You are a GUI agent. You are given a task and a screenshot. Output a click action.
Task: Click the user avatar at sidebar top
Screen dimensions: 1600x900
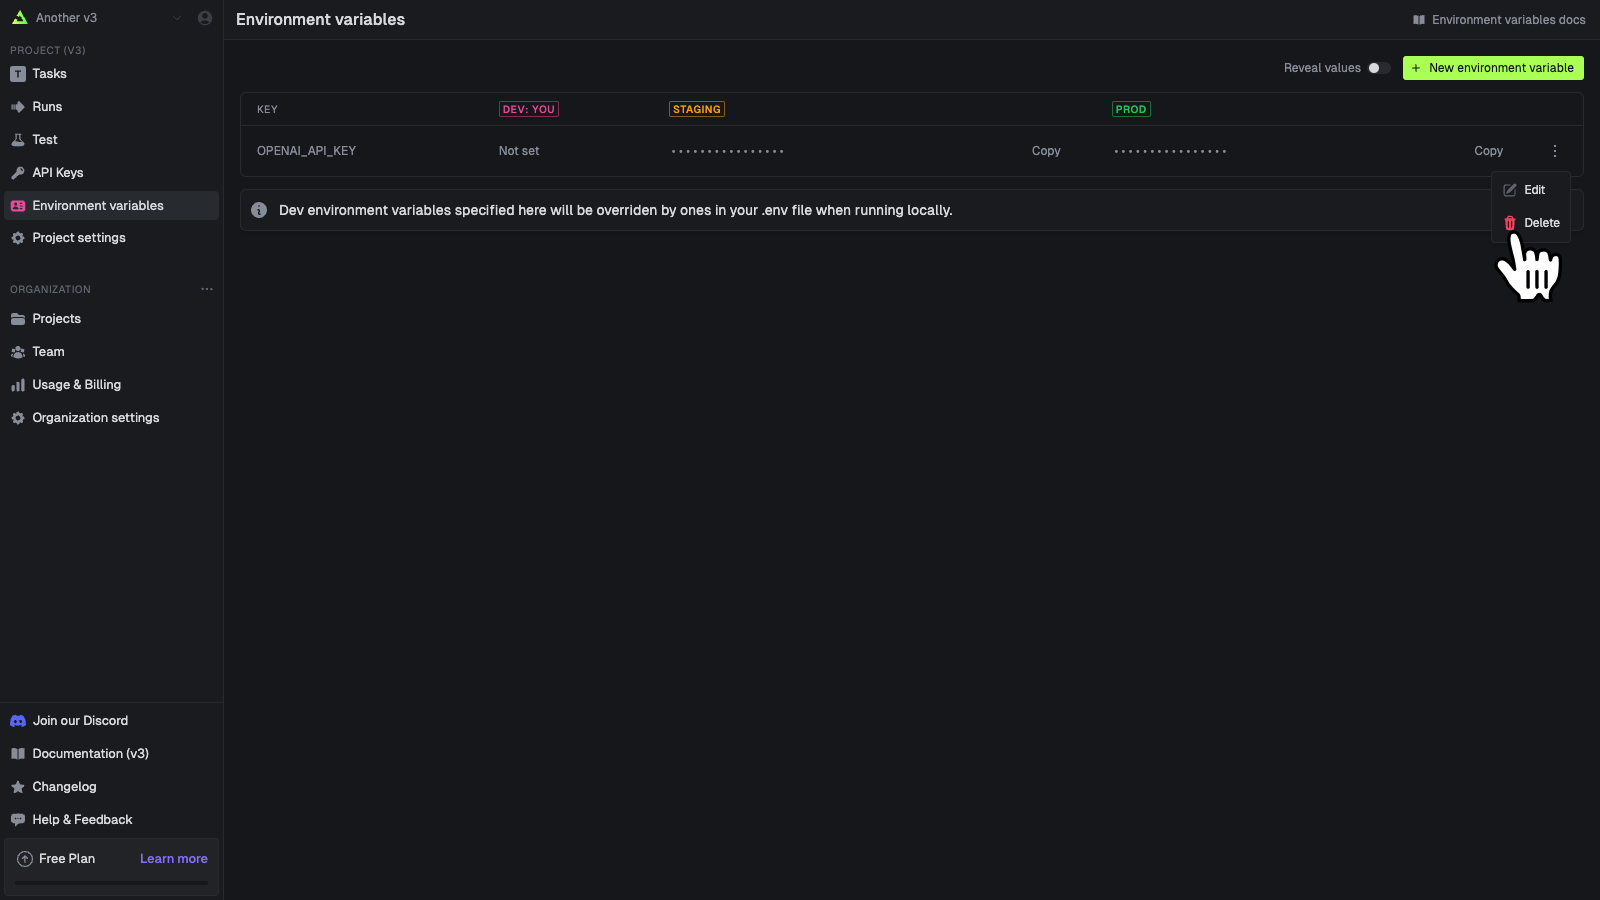(204, 17)
